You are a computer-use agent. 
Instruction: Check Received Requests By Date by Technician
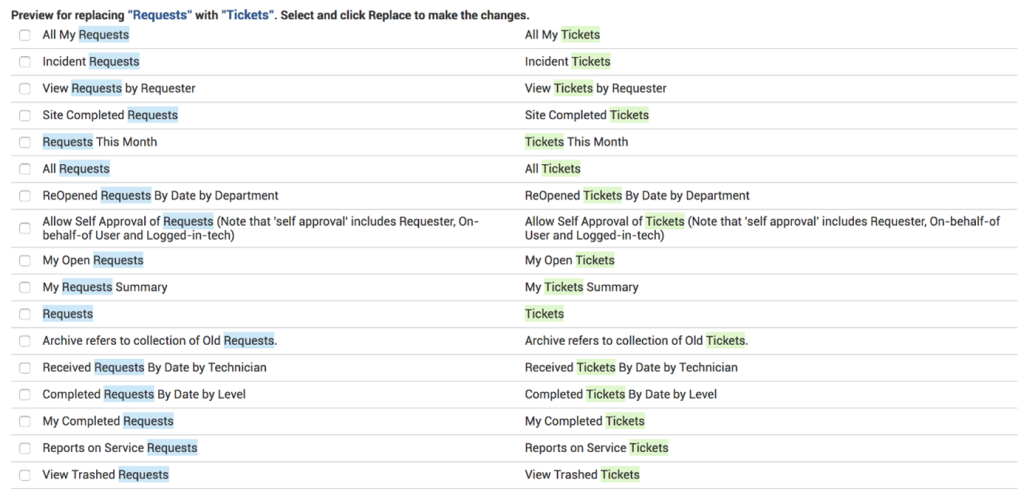pos(25,368)
